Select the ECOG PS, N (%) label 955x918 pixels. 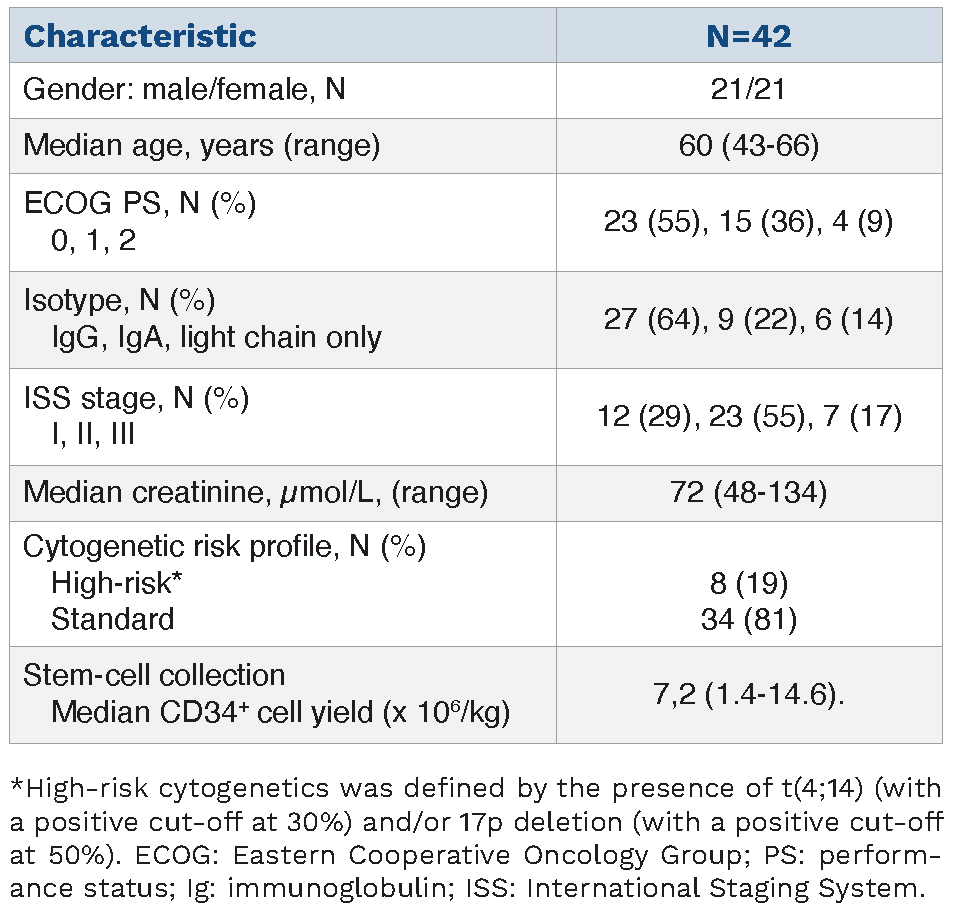point(139,204)
